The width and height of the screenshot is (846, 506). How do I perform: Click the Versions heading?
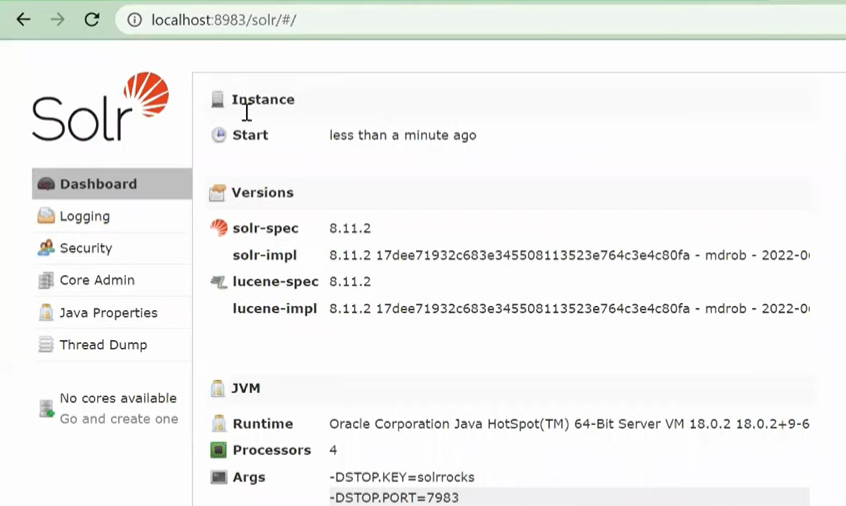(263, 193)
